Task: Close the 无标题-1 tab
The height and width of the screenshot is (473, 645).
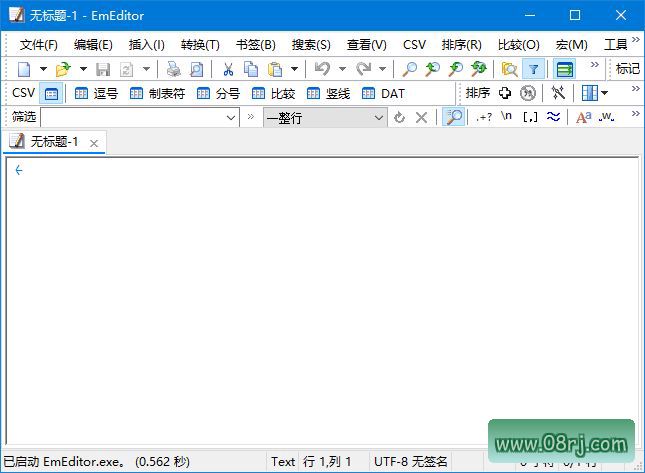Action: coord(94,143)
